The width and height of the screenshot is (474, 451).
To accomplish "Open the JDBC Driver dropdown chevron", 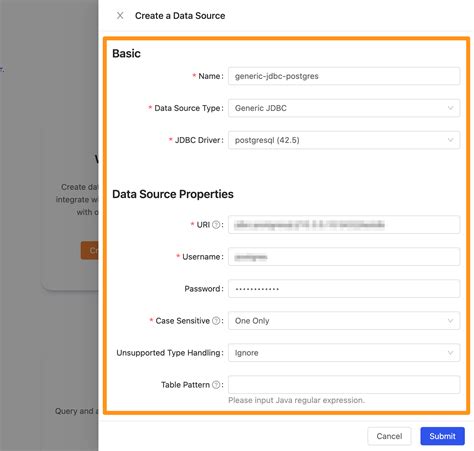I will (x=450, y=140).
